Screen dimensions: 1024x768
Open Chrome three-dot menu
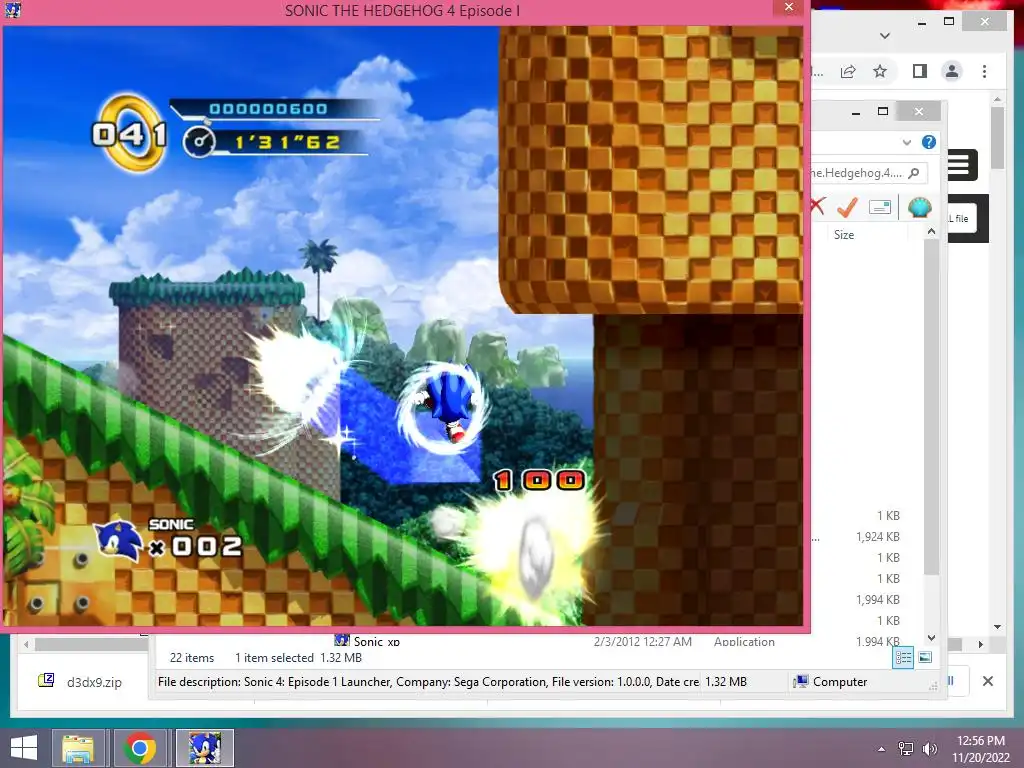tap(984, 71)
